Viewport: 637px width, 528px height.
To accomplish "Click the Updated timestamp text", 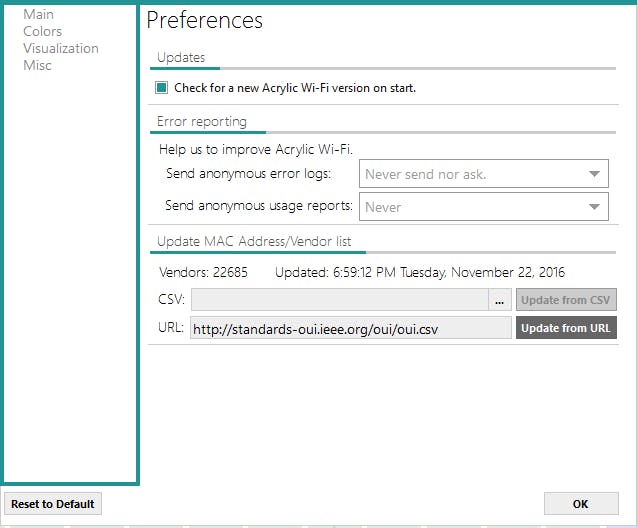I will tap(420, 272).
